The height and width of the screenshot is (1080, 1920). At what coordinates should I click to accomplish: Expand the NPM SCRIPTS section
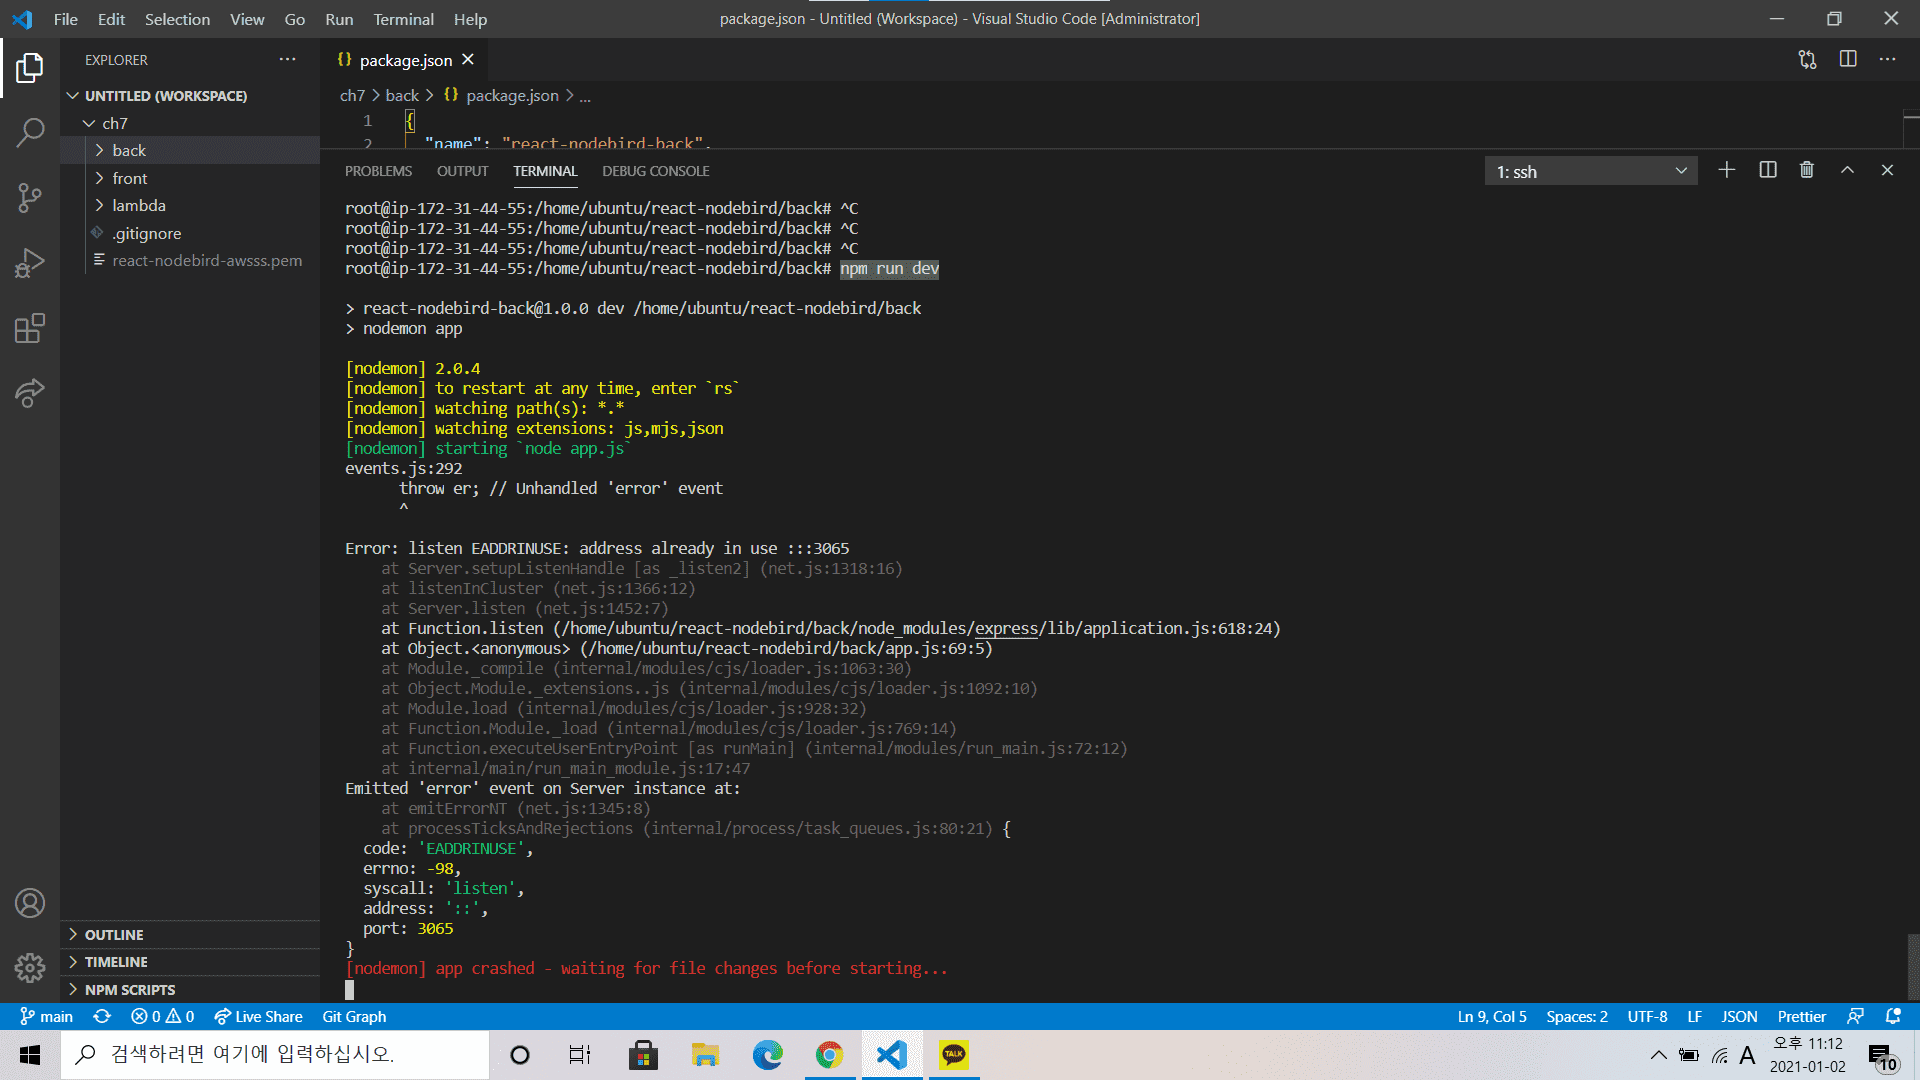pos(130,989)
